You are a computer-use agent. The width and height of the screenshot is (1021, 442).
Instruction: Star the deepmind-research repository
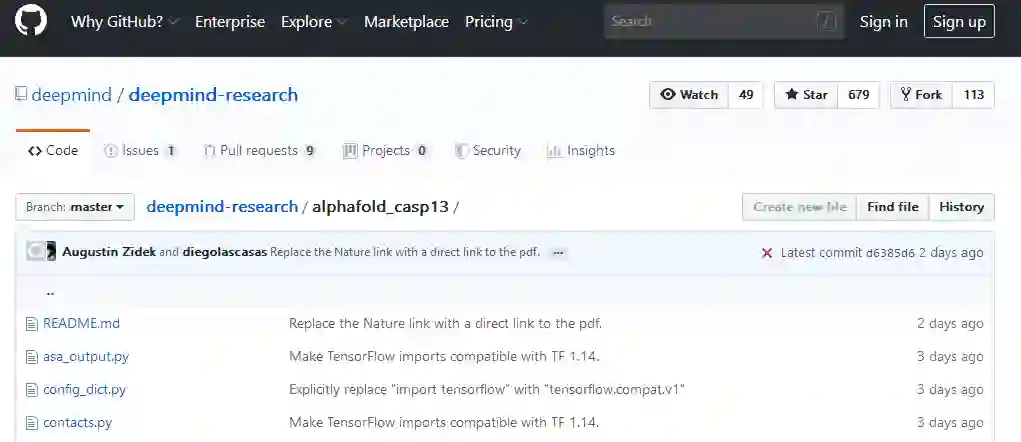[806, 95]
